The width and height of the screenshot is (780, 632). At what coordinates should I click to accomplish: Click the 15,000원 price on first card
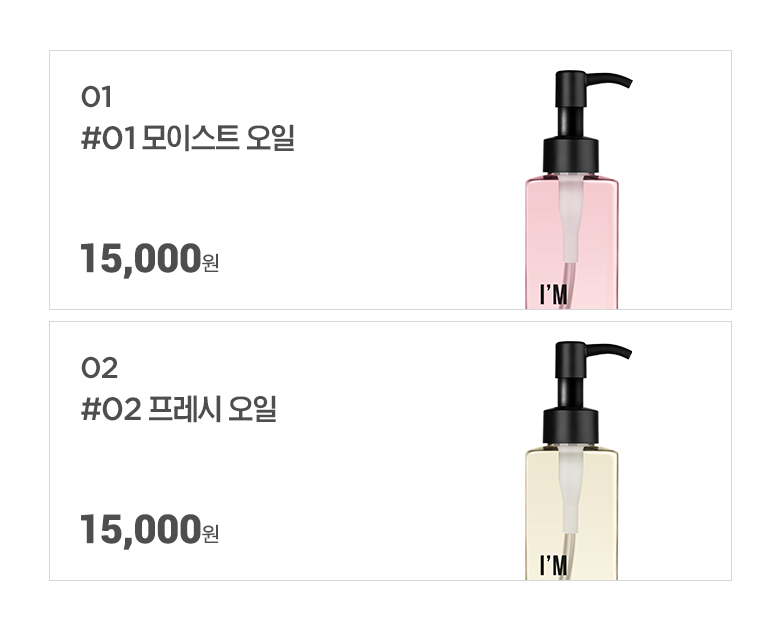150,258
